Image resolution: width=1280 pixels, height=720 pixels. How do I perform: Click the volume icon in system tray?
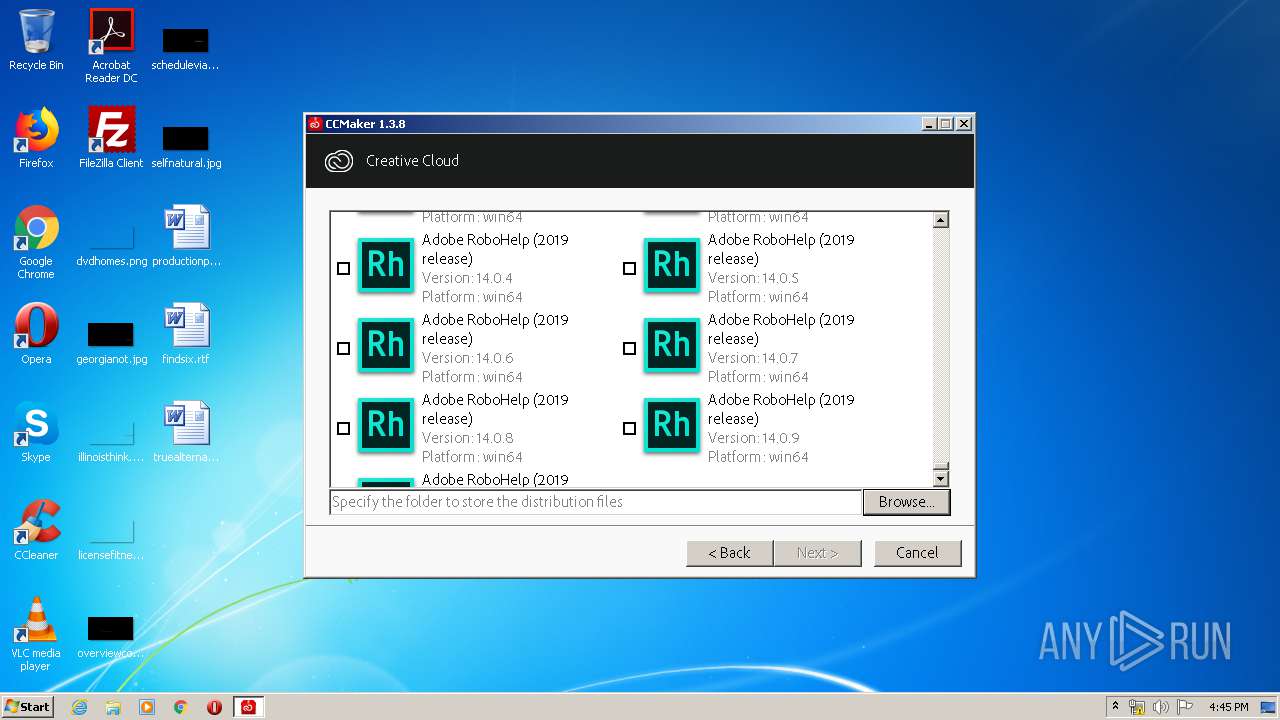[x=1160, y=707]
